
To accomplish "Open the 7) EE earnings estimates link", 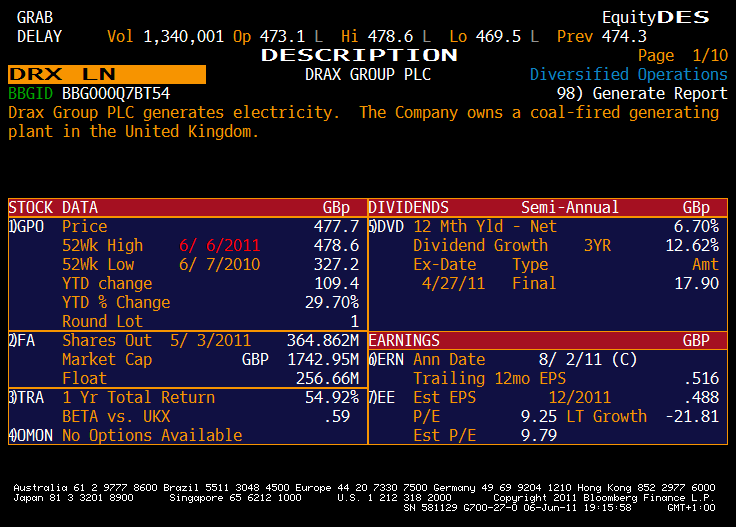I will (382, 397).
